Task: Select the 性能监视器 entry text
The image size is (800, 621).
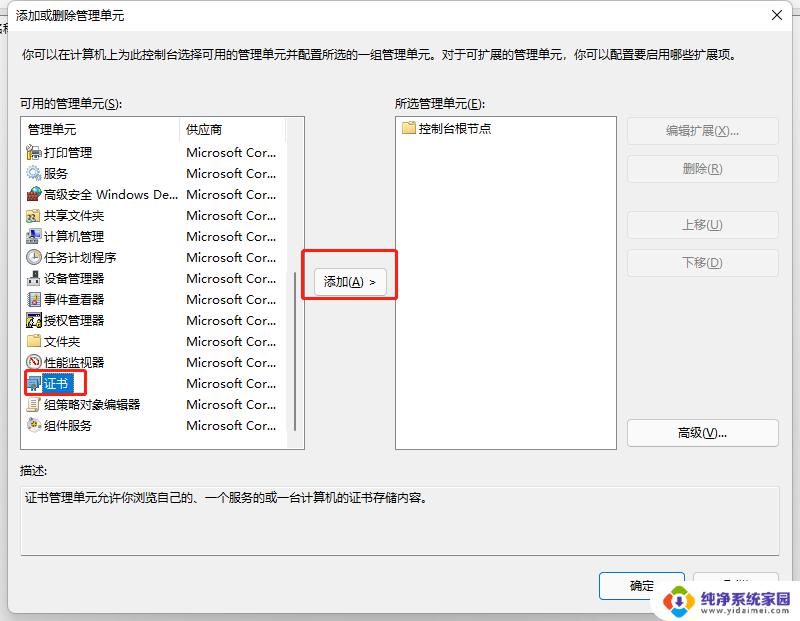Action: click(74, 362)
